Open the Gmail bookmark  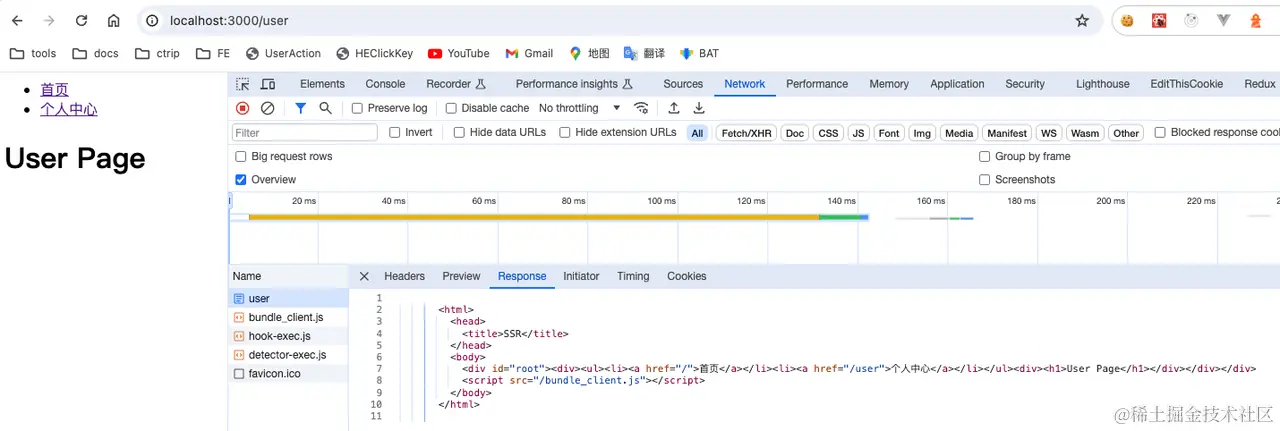point(529,53)
